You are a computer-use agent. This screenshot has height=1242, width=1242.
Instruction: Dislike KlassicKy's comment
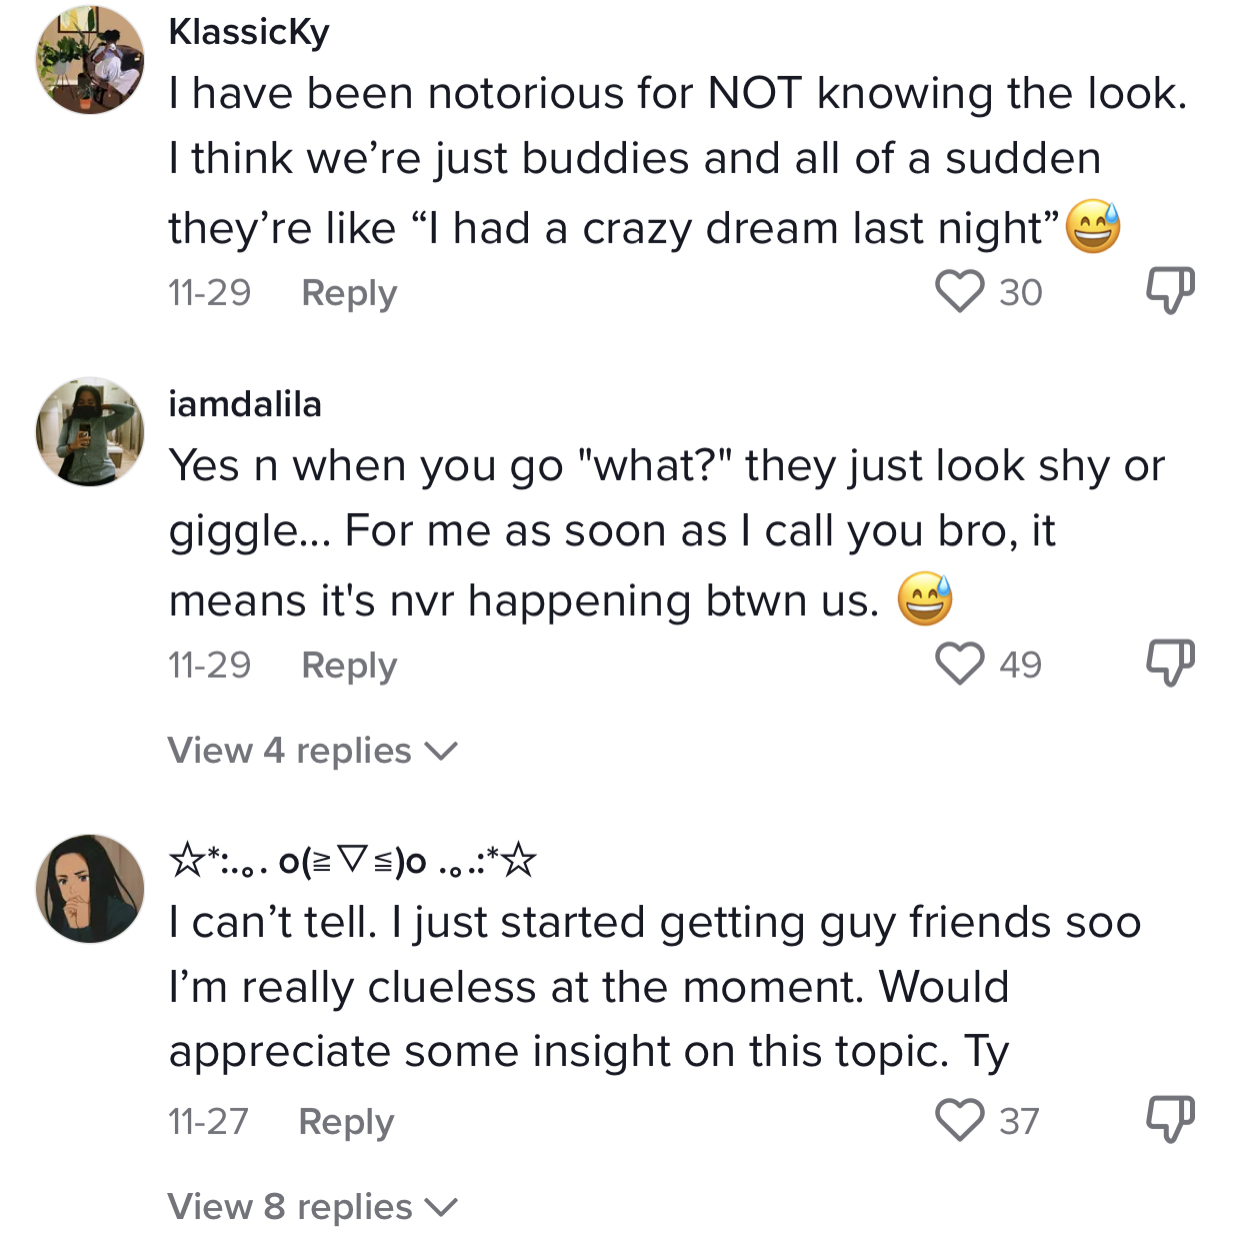1169,291
